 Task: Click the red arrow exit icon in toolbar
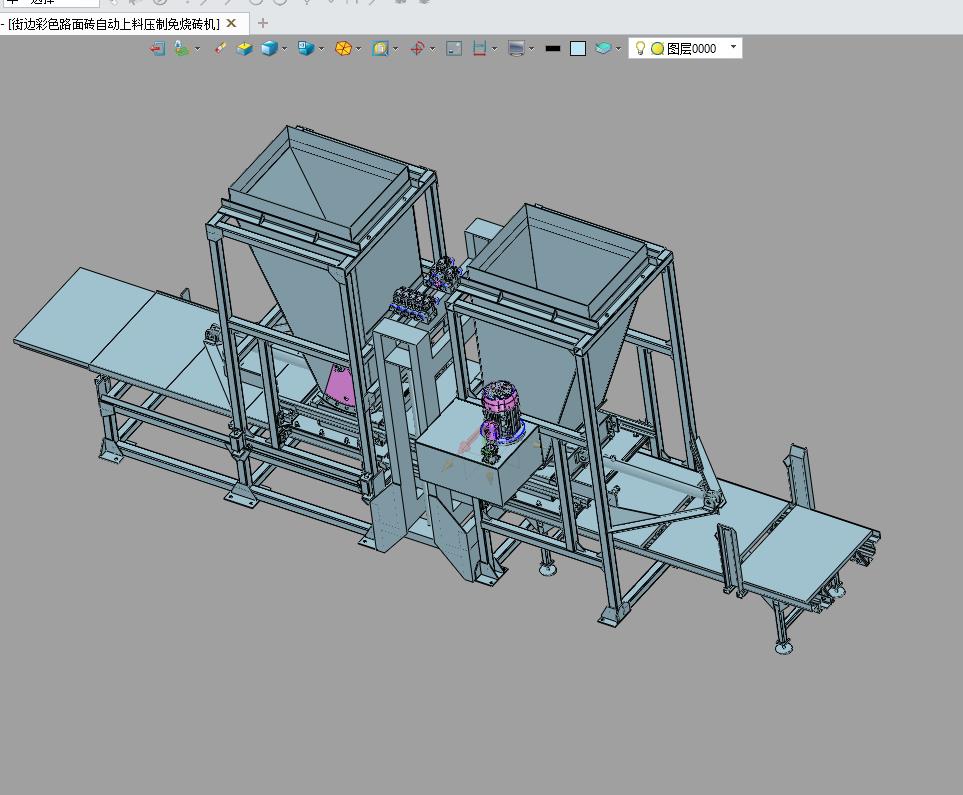pos(158,49)
